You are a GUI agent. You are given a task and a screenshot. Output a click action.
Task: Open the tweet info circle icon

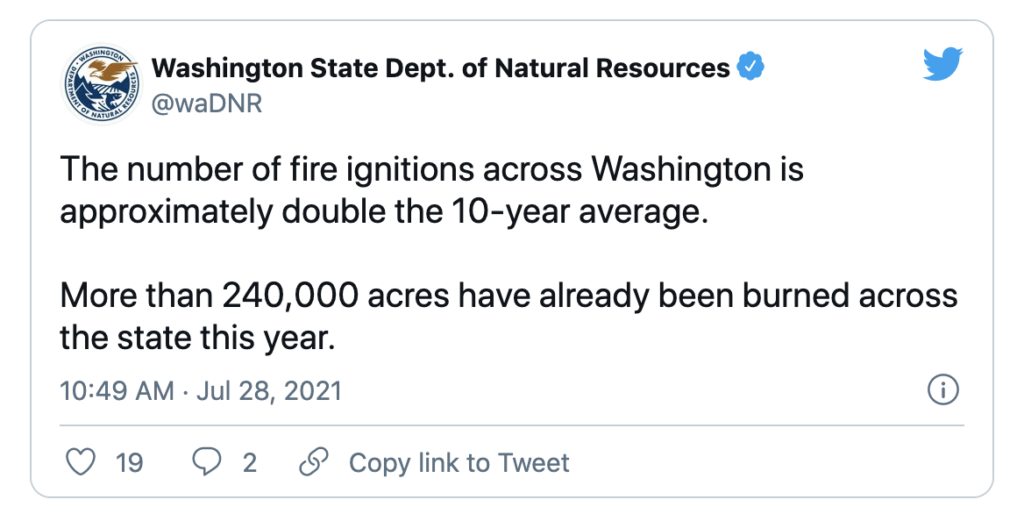[943, 390]
